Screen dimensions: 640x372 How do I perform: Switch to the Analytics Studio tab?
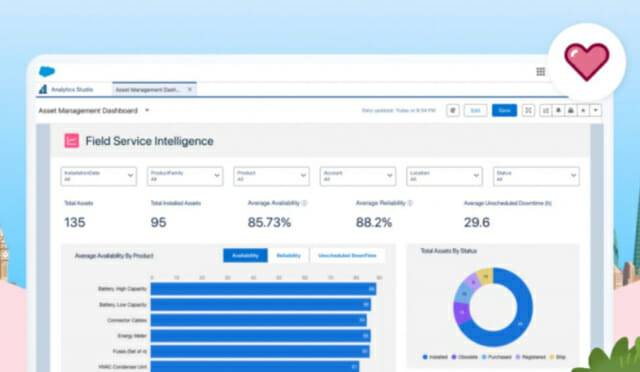(67, 89)
